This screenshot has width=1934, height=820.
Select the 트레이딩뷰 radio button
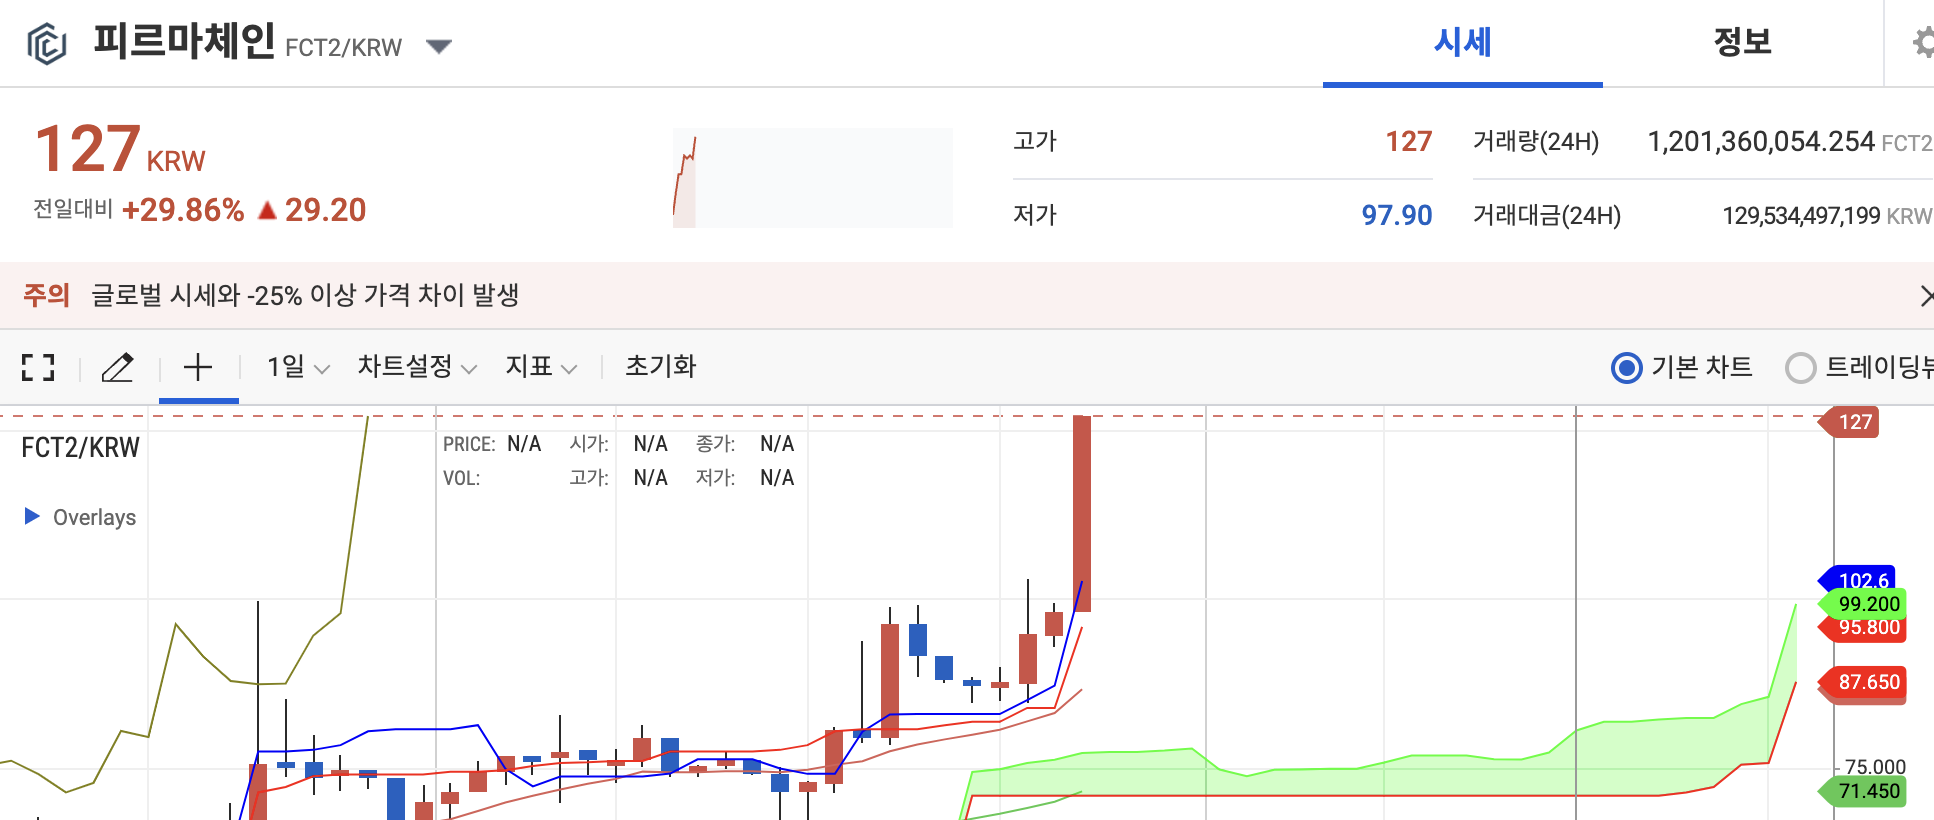tap(1800, 368)
